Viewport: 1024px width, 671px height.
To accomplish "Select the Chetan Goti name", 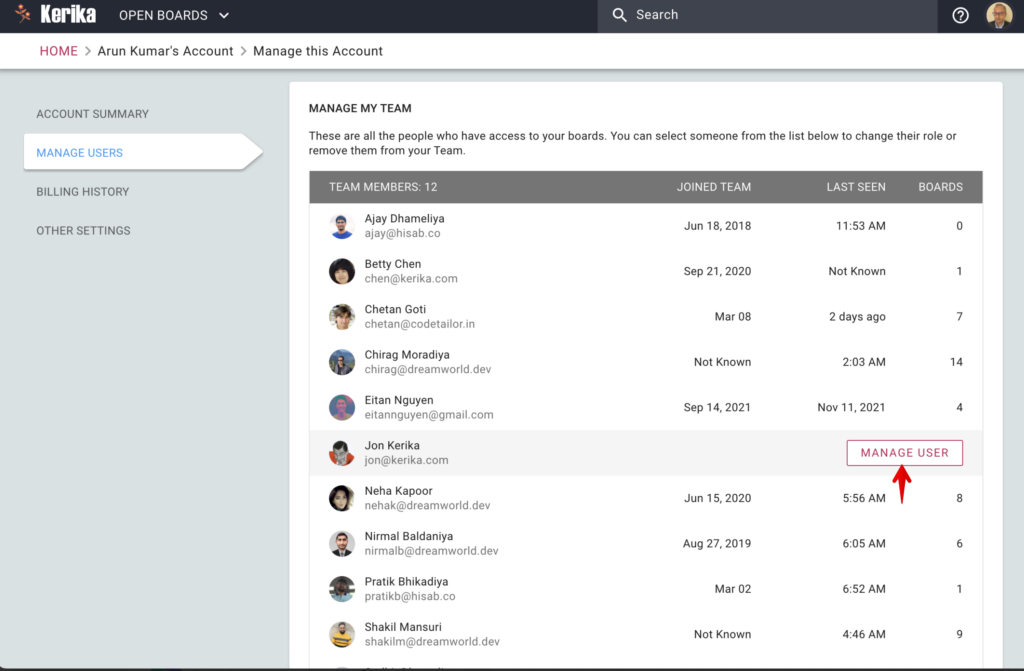I will [x=395, y=309].
